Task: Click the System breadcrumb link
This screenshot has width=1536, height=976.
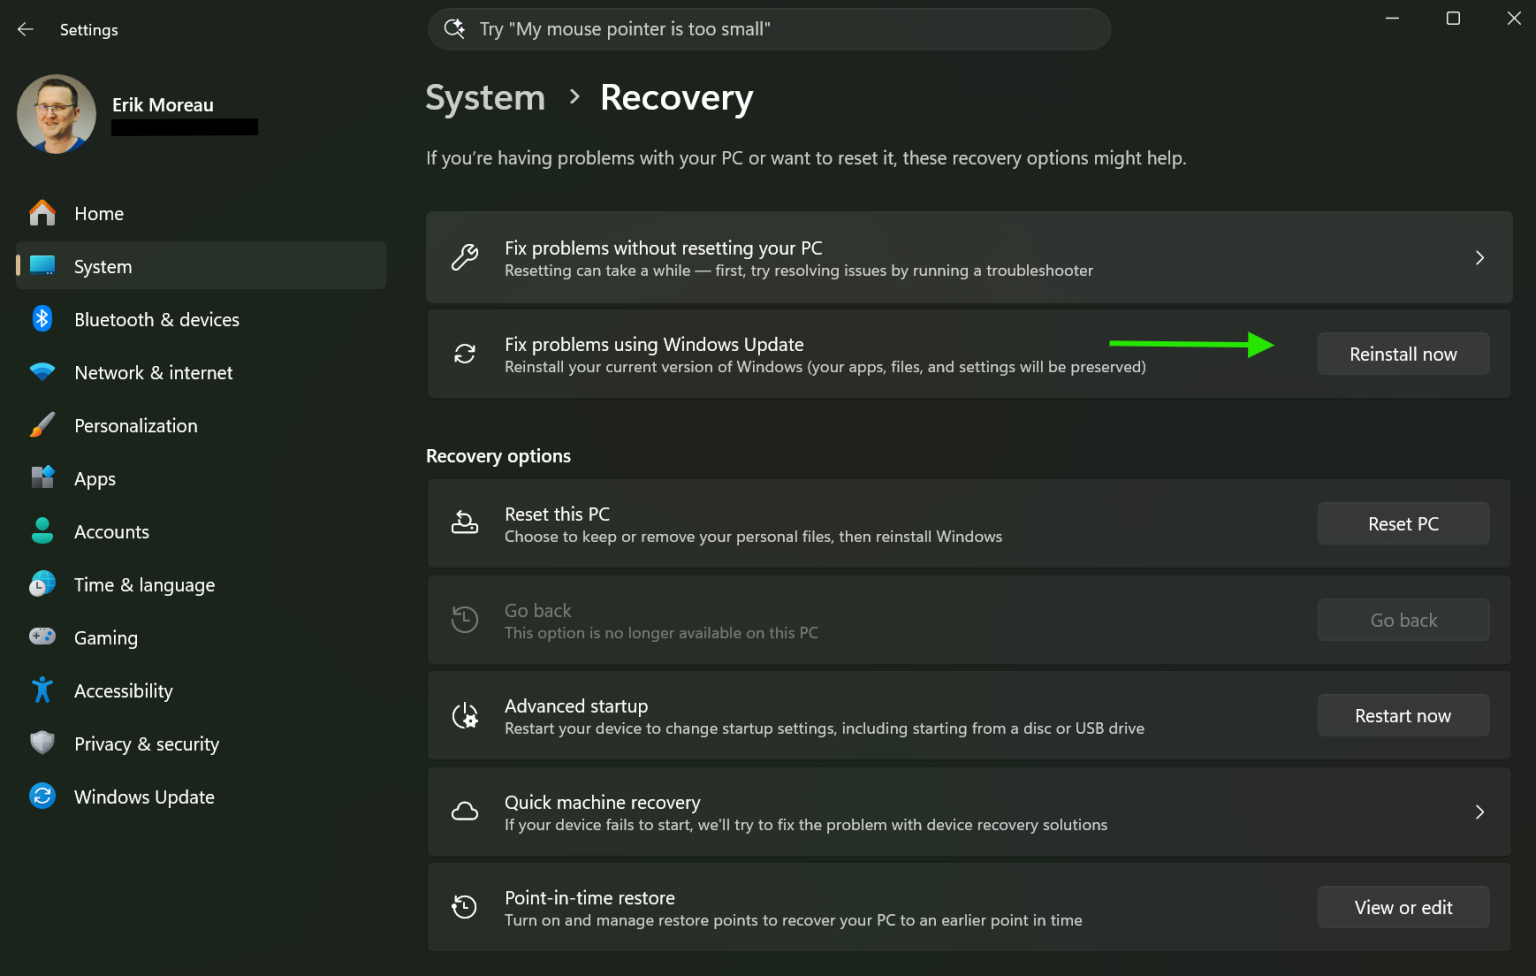Action: [x=485, y=98]
